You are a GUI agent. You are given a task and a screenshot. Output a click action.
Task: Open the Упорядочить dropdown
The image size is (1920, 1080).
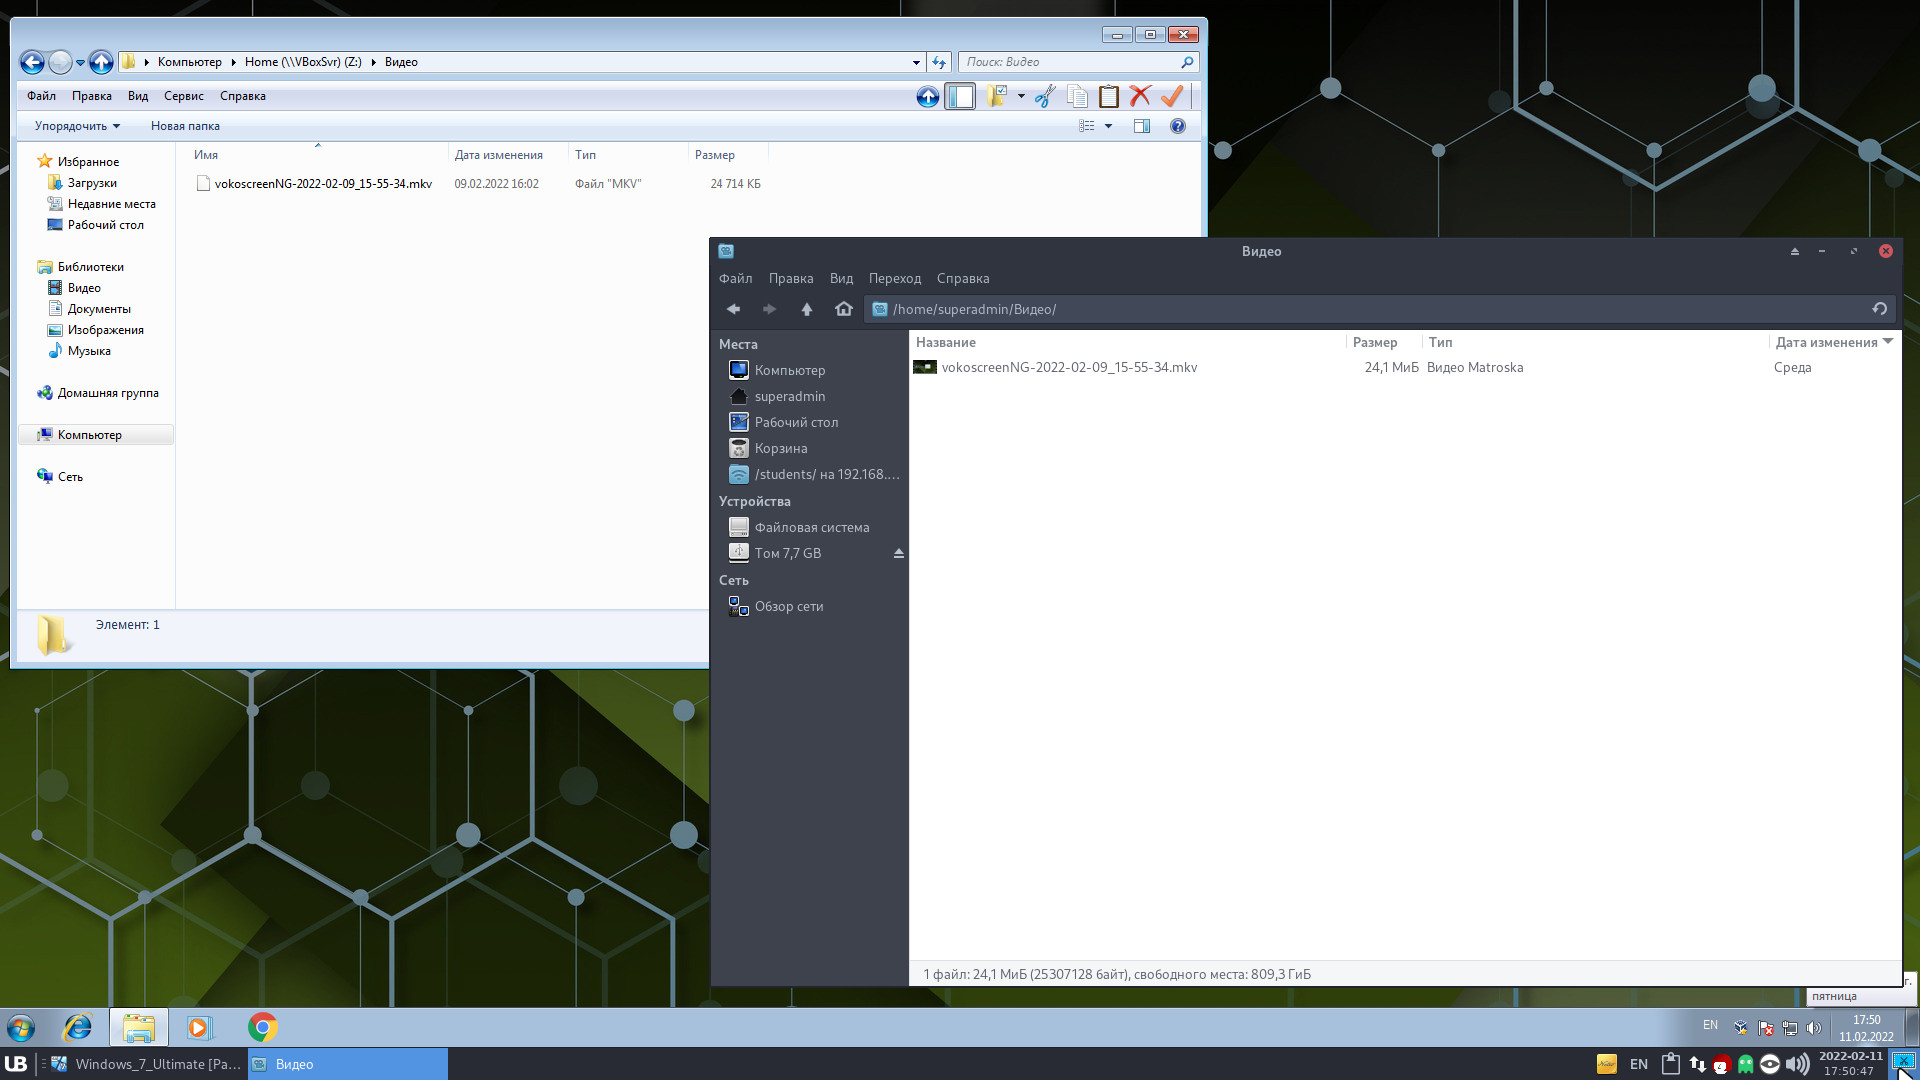click(77, 126)
